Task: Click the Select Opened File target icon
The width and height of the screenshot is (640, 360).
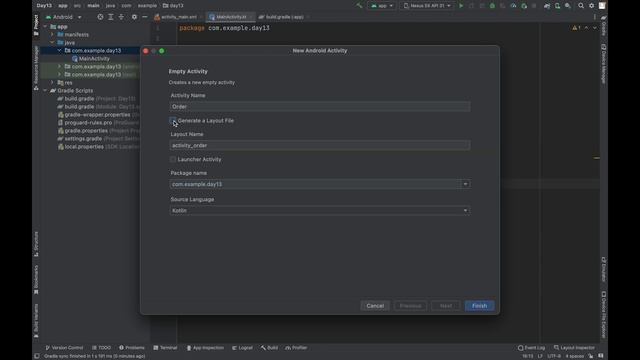Action: coord(100,17)
